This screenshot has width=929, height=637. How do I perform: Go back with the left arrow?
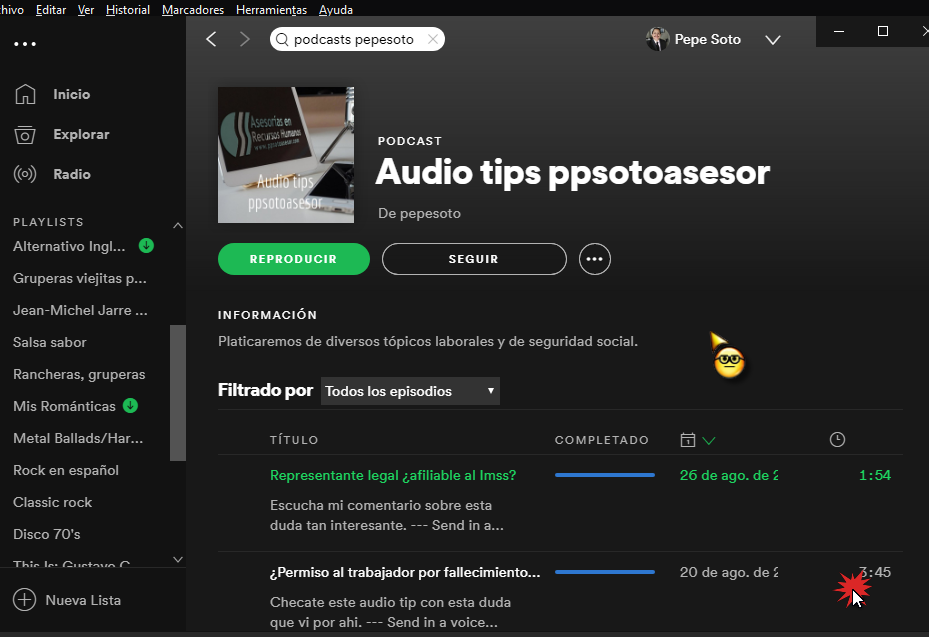(x=212, y=39)
